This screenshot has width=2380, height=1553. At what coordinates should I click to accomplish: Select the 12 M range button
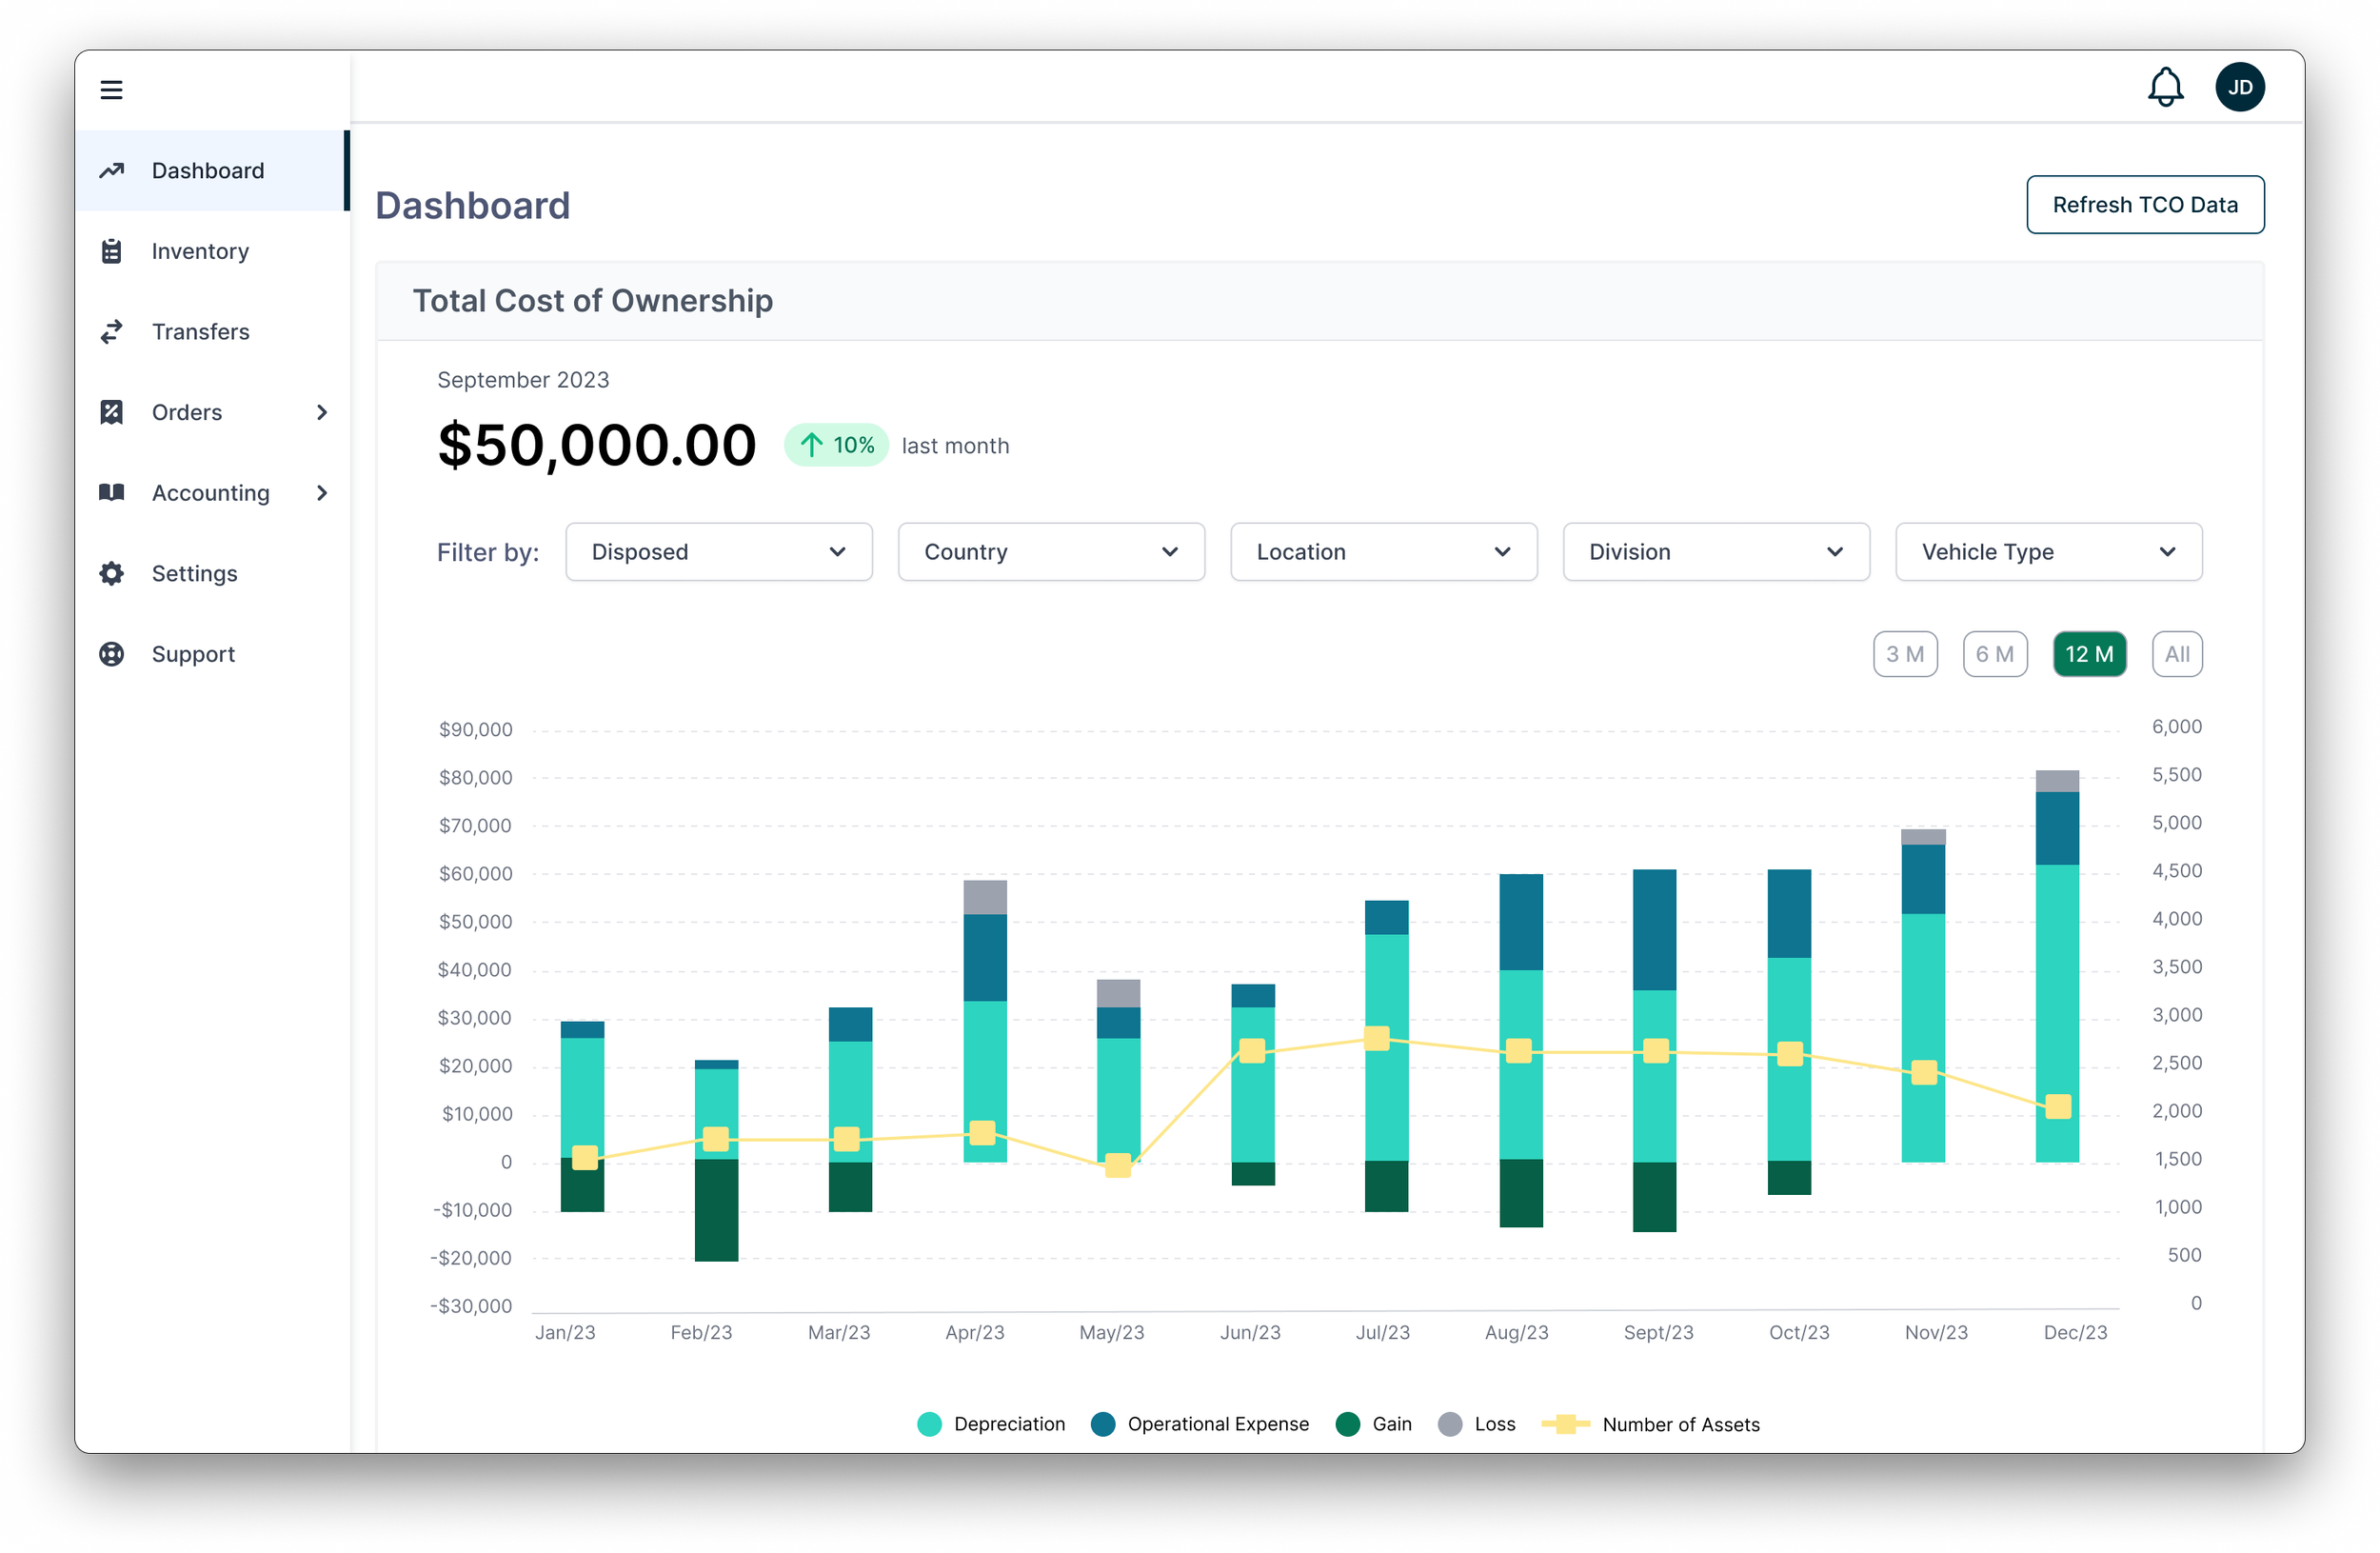tap(2088, 654)
